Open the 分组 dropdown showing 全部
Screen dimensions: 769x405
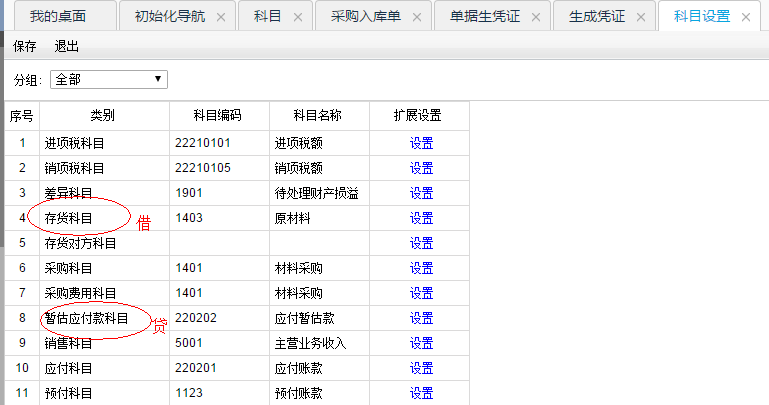click(x=108, y=79)
